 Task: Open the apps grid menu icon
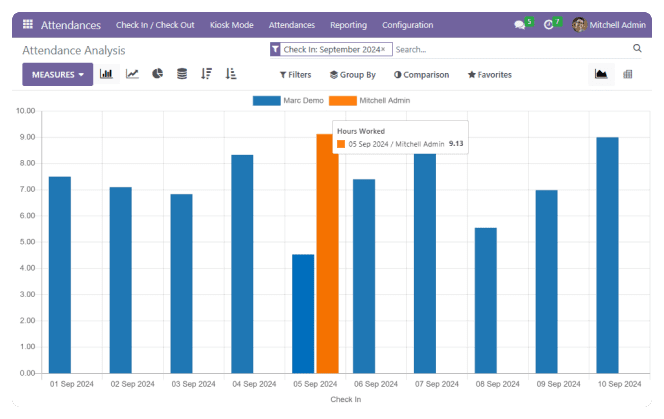tap(27, 25)
